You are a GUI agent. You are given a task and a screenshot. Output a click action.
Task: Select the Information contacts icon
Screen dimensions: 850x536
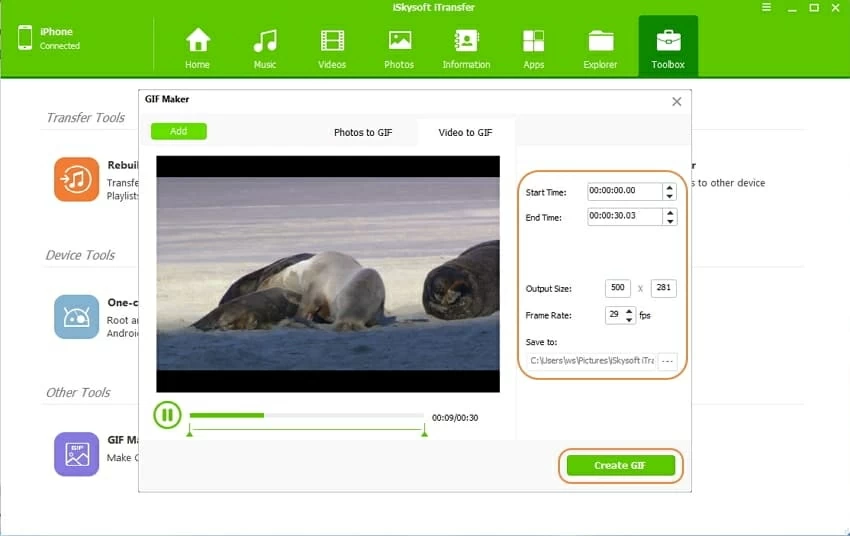pos(466,41)
